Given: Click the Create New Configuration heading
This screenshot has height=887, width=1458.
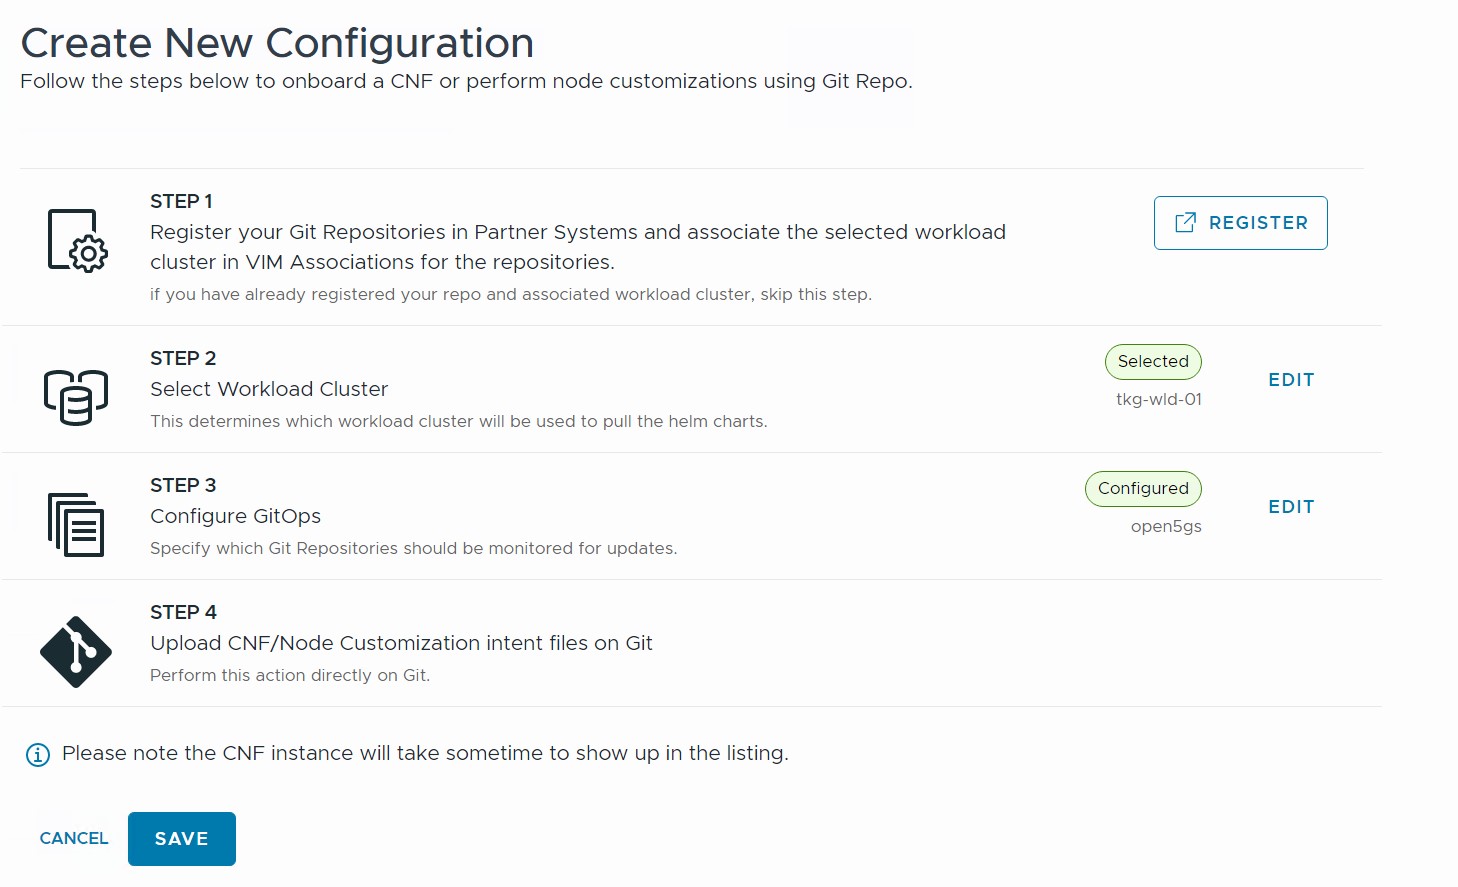Looking at the screenshot, I should point(277,43).
